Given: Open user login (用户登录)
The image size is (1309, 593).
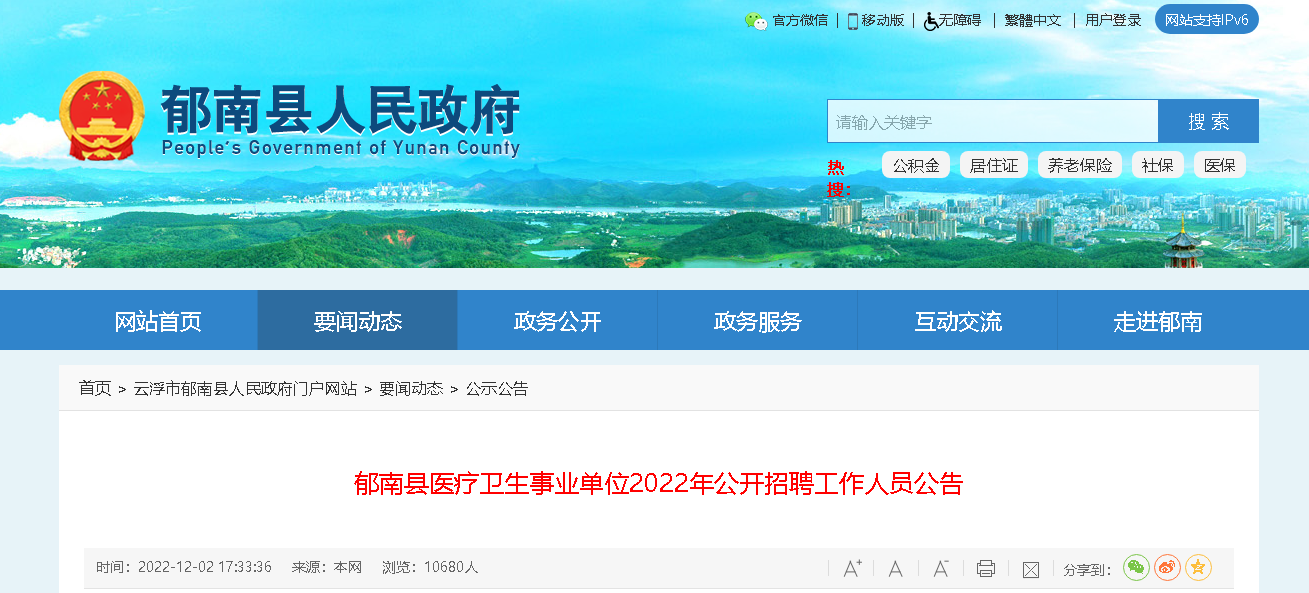Looking at the screenshot, I should click(1113, 20).
